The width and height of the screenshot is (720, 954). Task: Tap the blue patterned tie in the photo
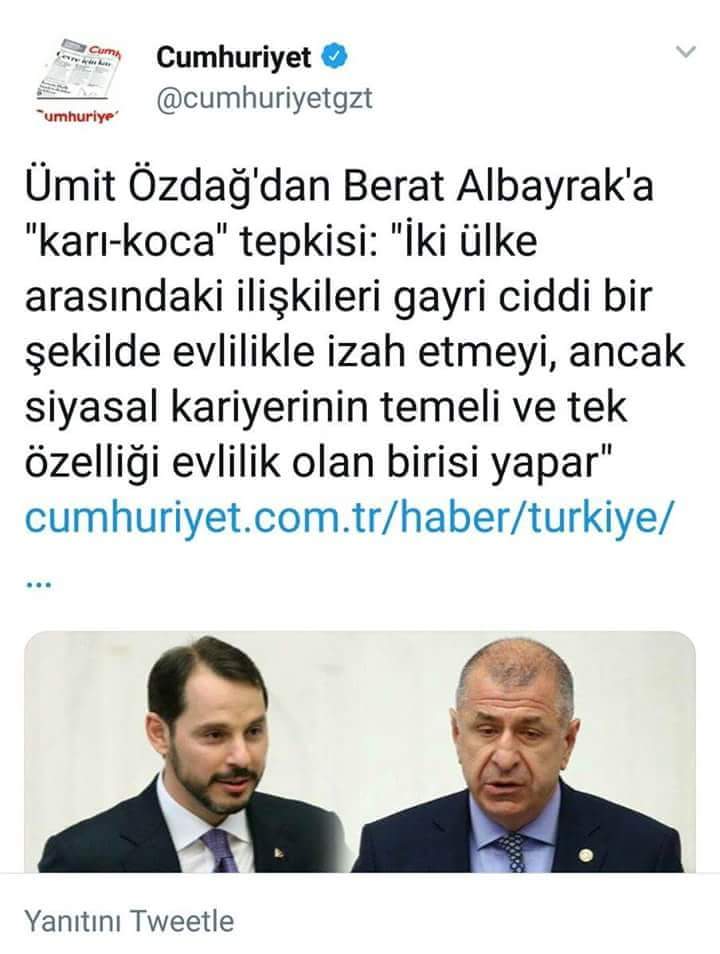[x=512, y=851]
